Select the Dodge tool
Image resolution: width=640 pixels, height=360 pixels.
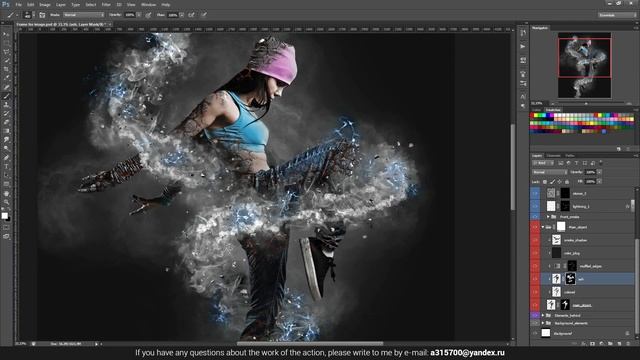pyautogui.click(x=6, y=149)
